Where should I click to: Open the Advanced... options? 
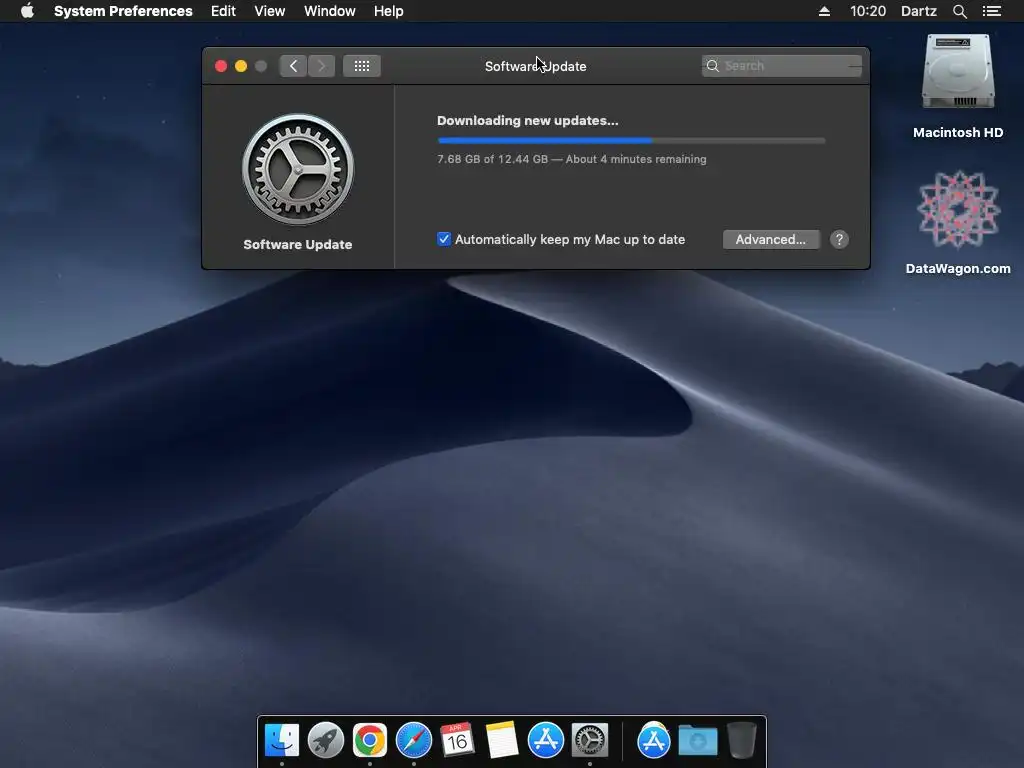771,240
